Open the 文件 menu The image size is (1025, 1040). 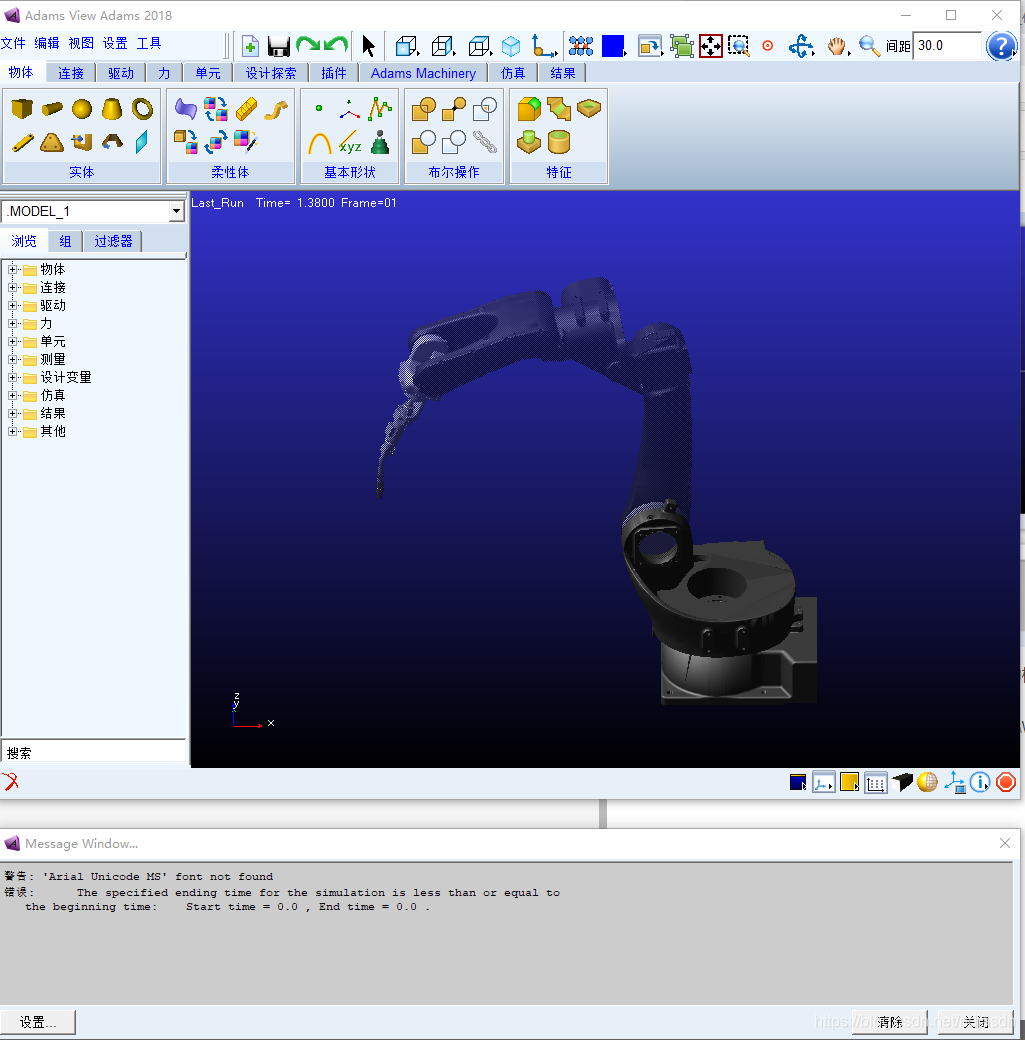tap(13, 44)
